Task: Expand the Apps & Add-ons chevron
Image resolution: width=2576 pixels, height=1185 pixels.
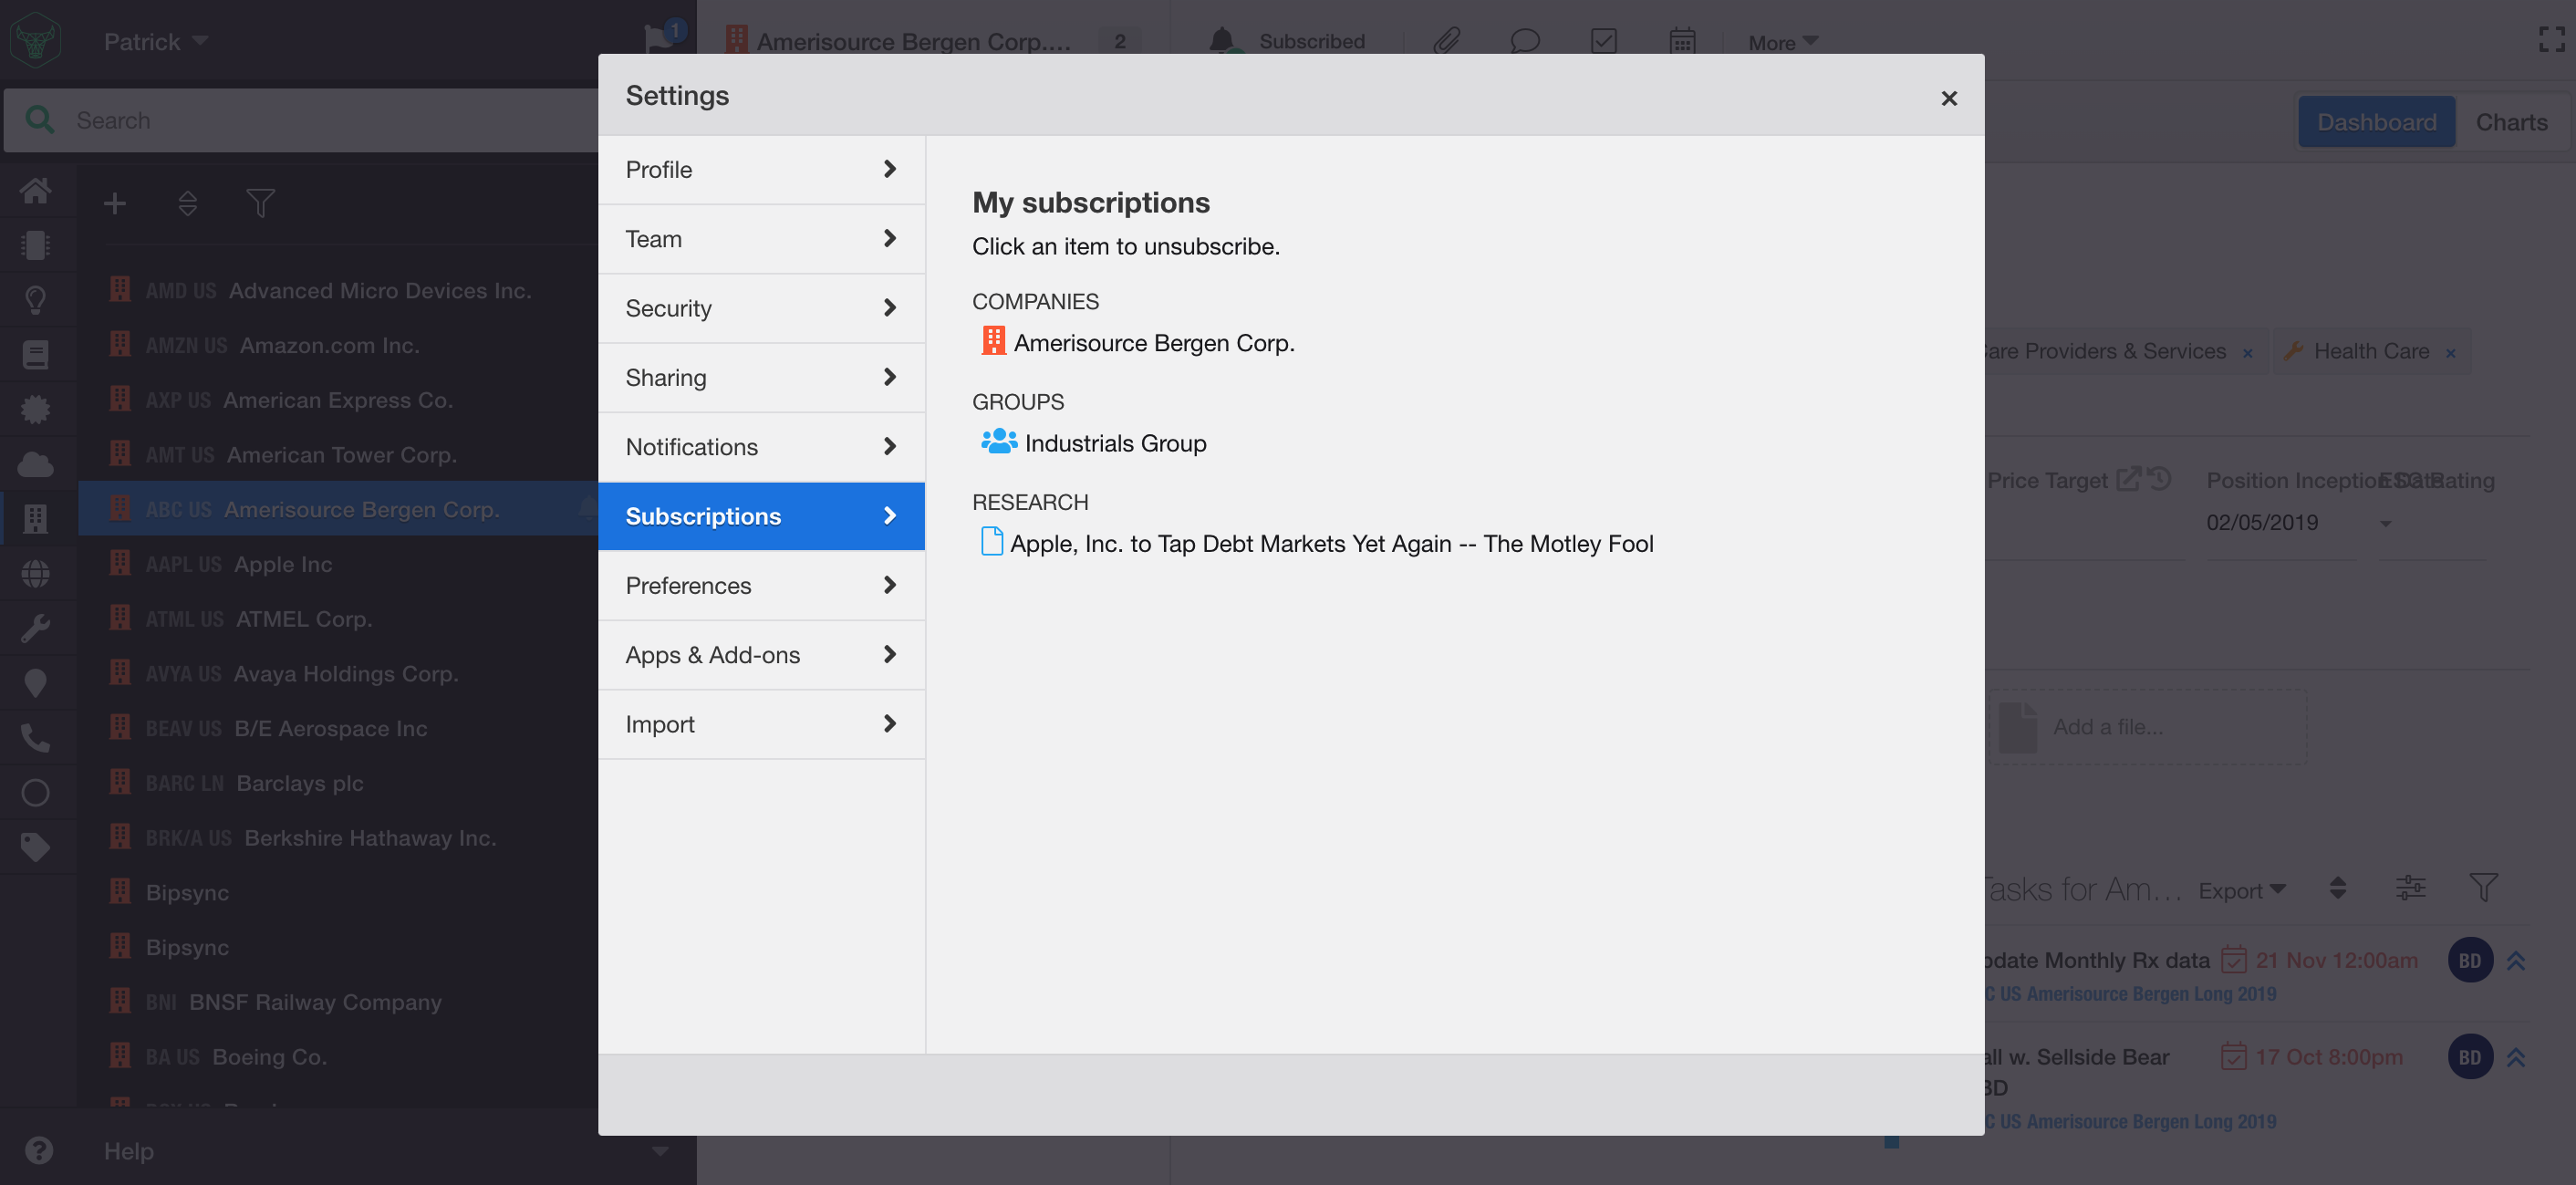Action: [x=889, y=654]
